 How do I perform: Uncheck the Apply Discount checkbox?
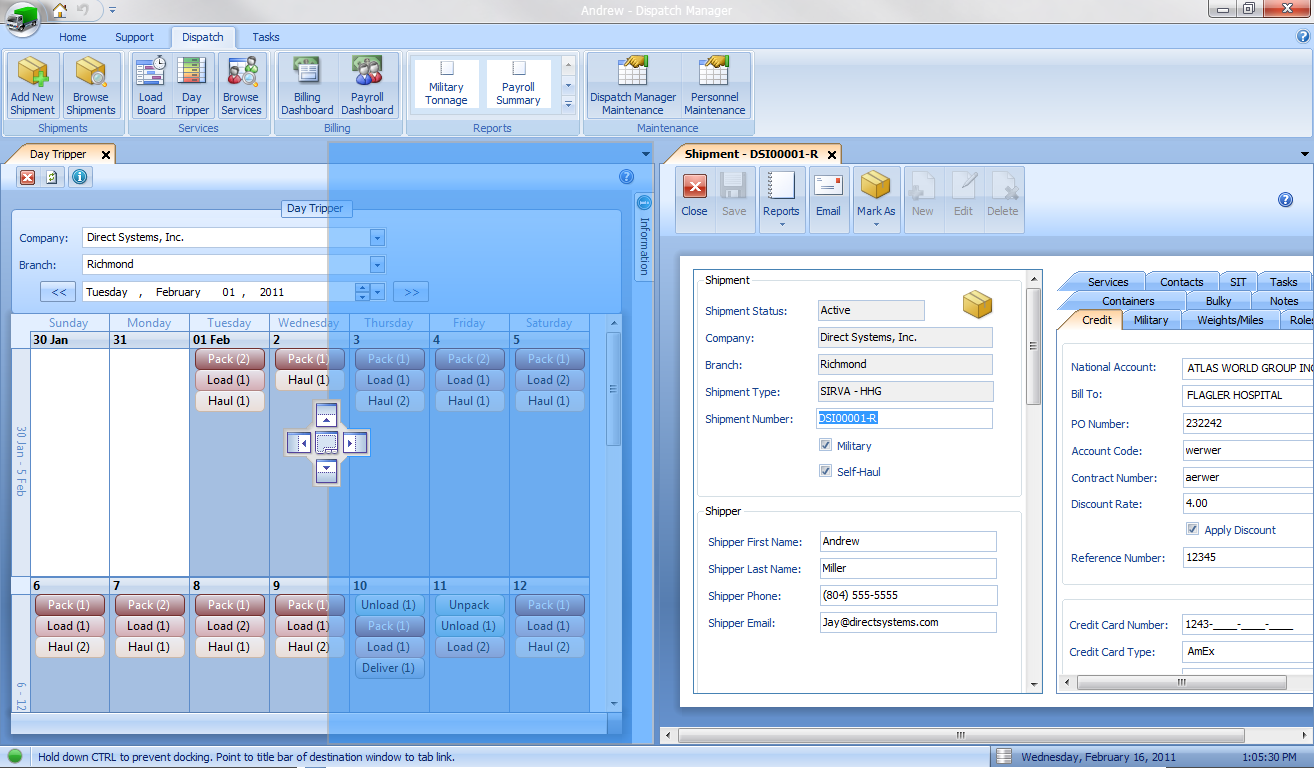pyautogui.click(x=1192, y=529)
